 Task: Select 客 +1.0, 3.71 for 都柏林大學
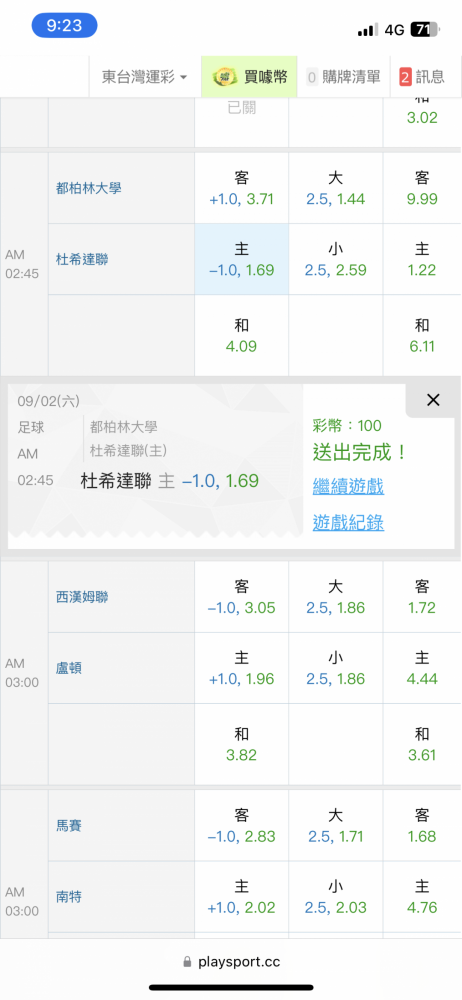[242, 188]
